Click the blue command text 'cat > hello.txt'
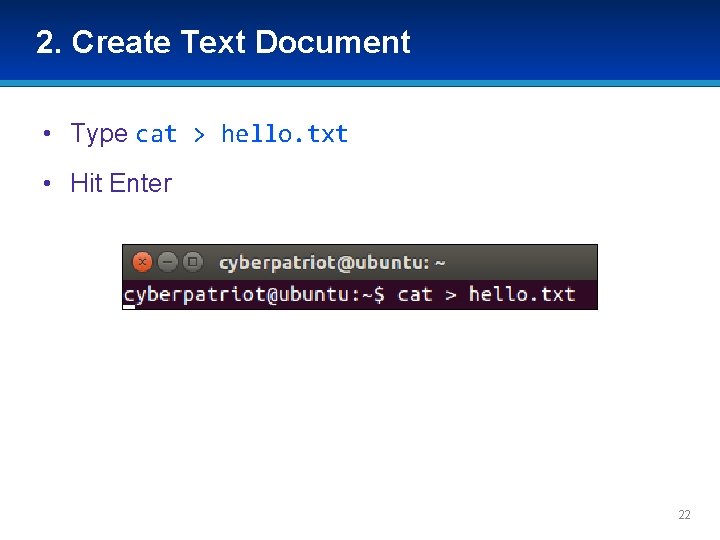720x540 pixels. coord(242,134)
